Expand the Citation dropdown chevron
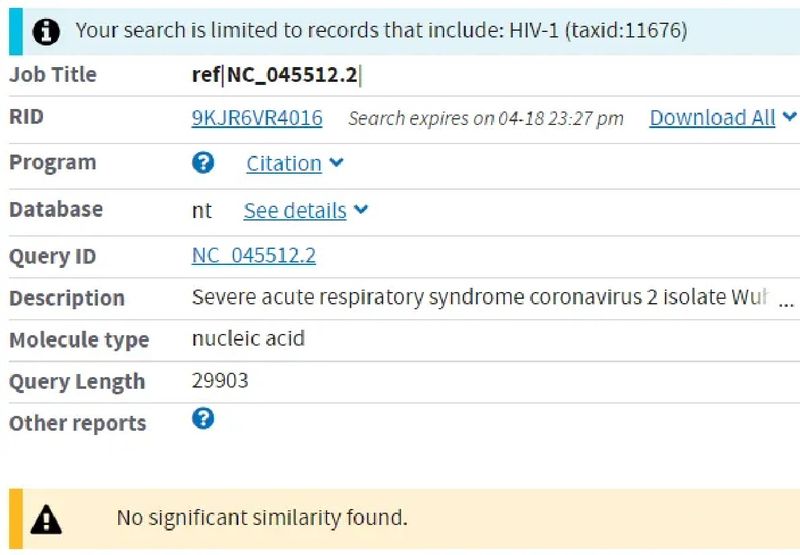Image resolution: width=800 pixels, height=555 pixels. pyautogui.click(x=336, y=163)
